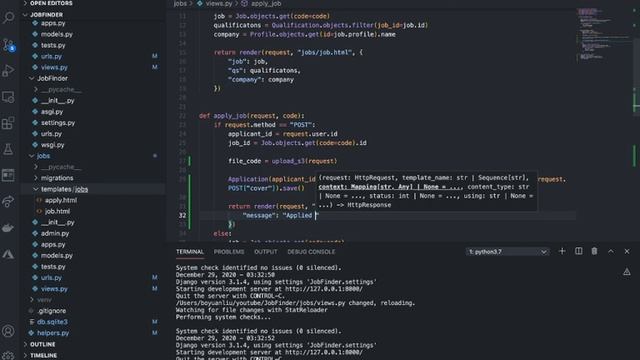Open the Docker view in activity bar
Viewport: 640px width, 360px height.
pos(8,228)
